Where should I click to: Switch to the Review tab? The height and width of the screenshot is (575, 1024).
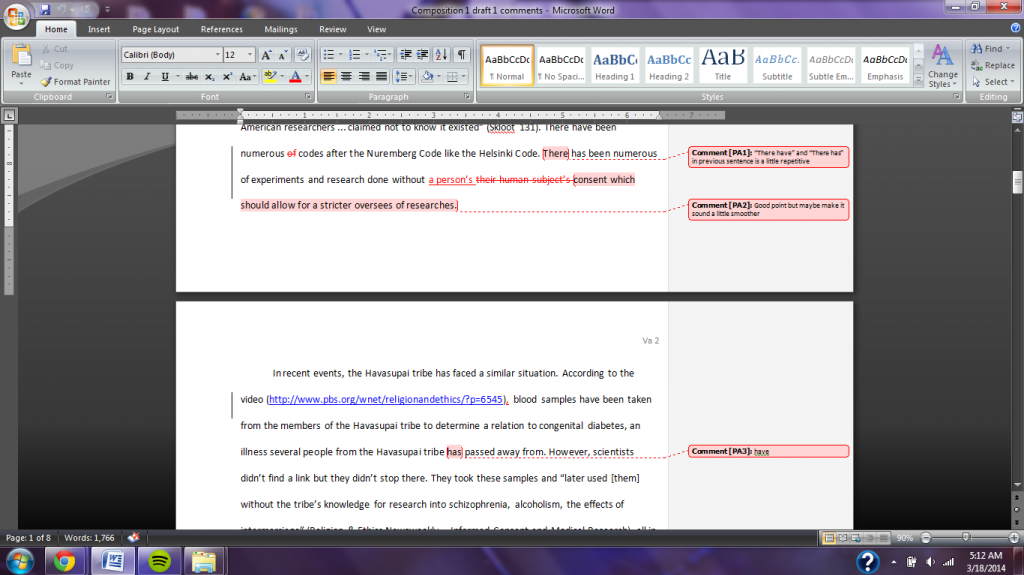333,30
